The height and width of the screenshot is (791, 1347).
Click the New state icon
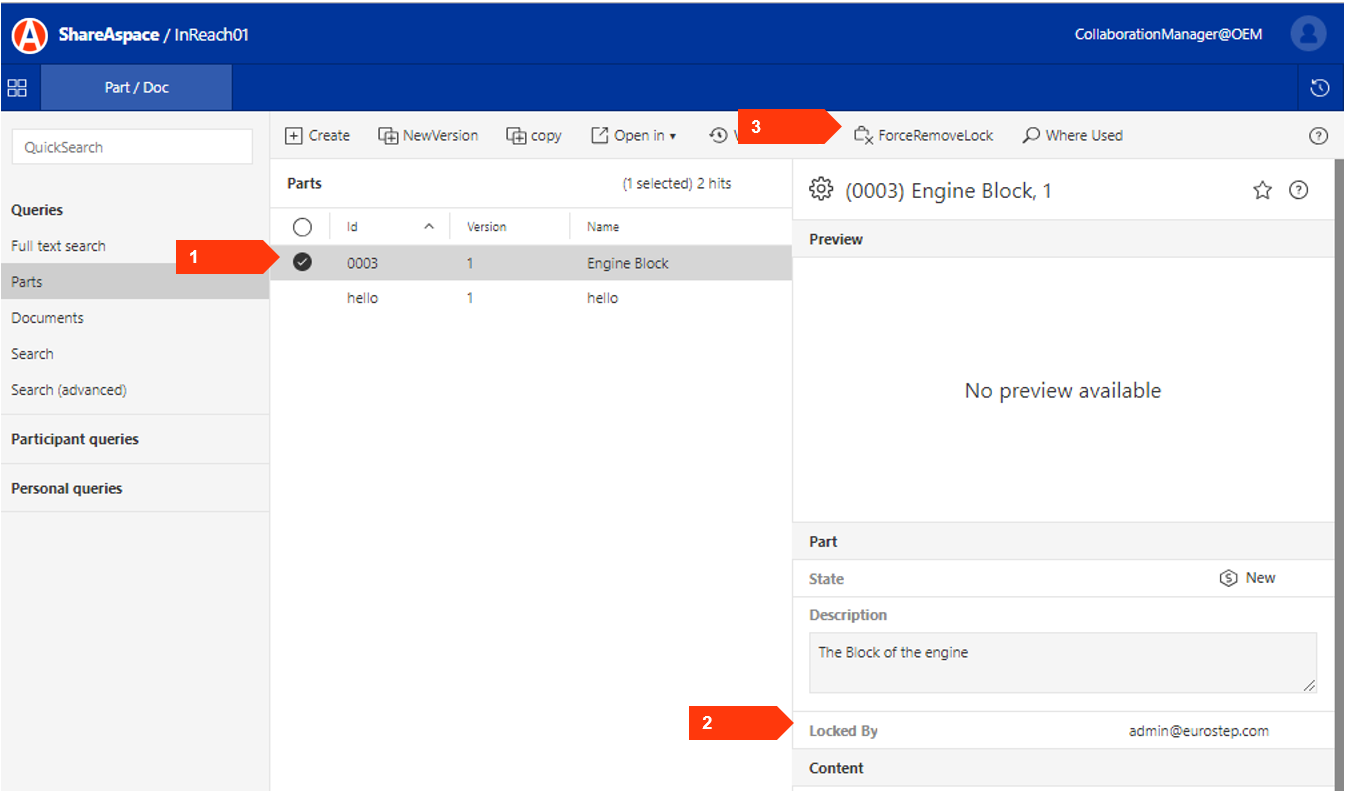point(1229,578)
